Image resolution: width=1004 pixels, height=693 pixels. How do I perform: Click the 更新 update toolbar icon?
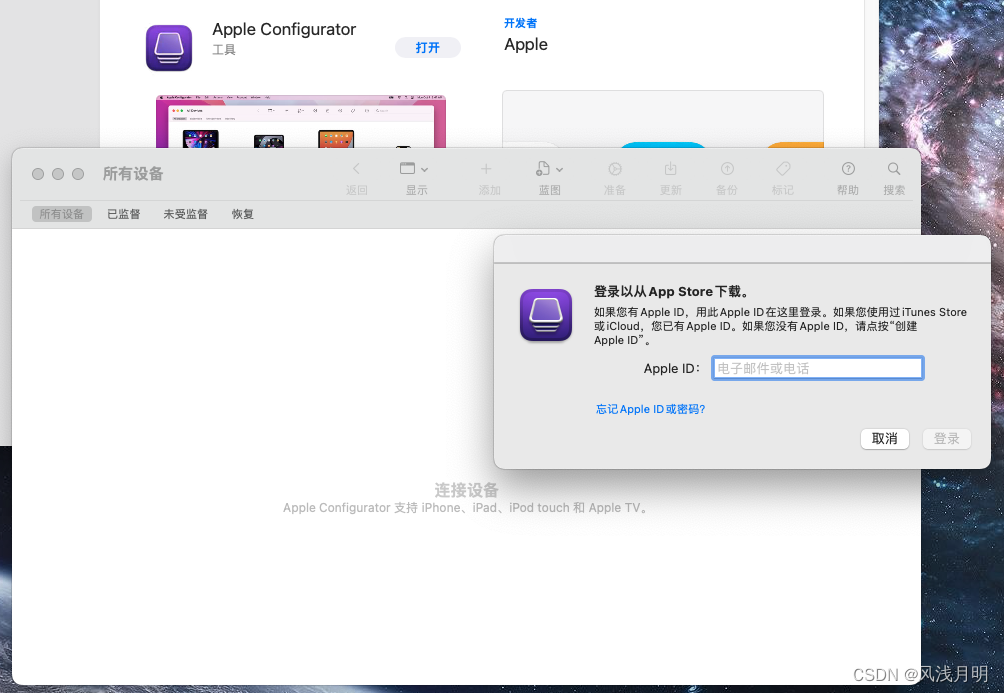pyautogui.click(x=670, y=169)
